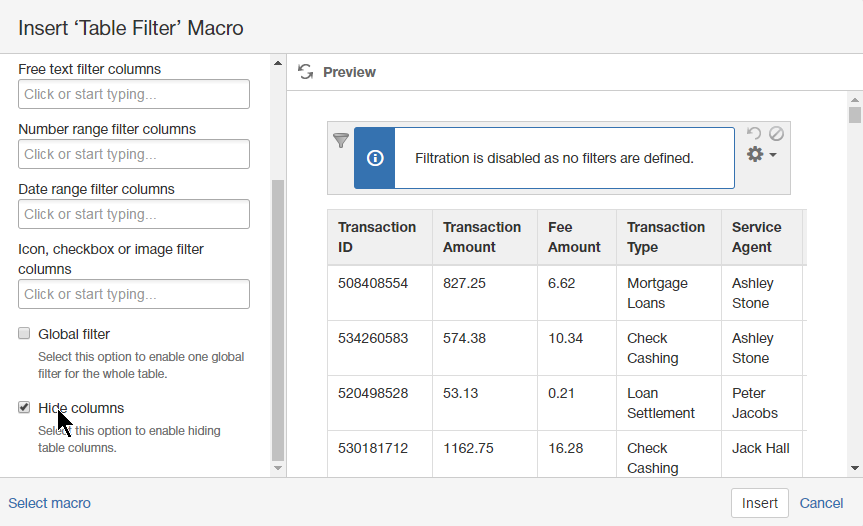The image size is (863, 526).
Task: Click the Insert button
Action: 759,503
